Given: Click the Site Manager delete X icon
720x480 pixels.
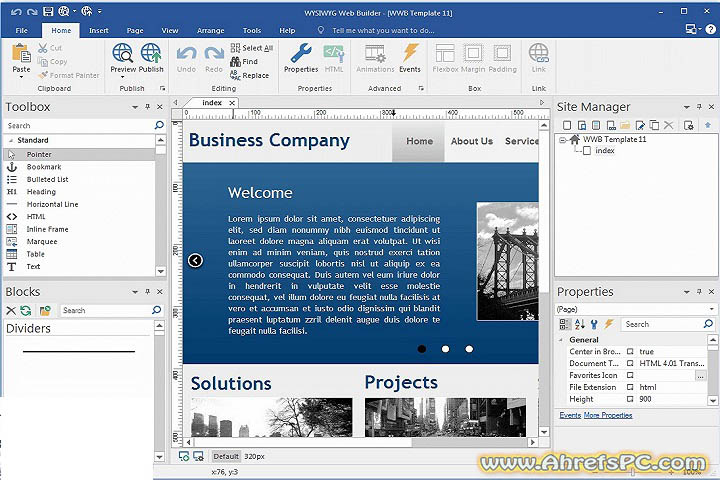Looking at the screenshot, I should (x=669, y=125).
